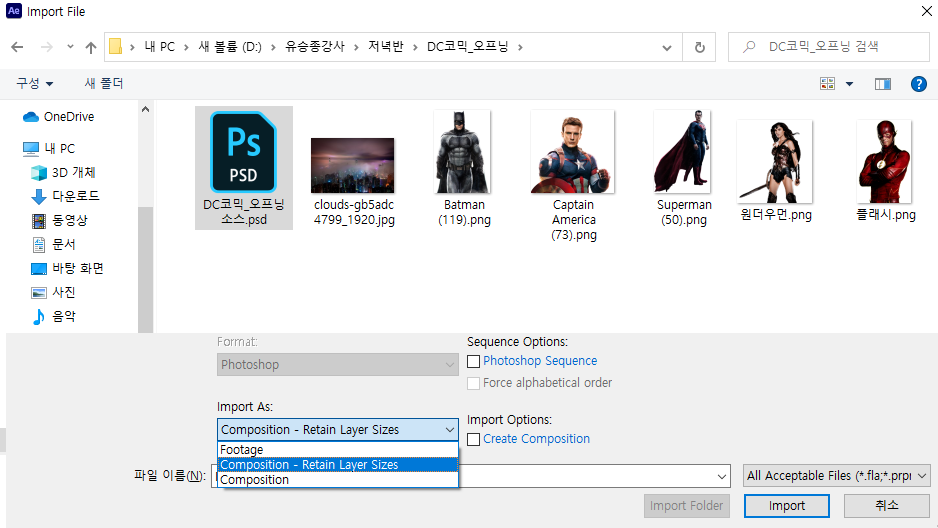Image resolution: width=938 pixels, height=528 pixels.
Task: Choose Footage from the Import As list
Action: click(x=338, y=450)
